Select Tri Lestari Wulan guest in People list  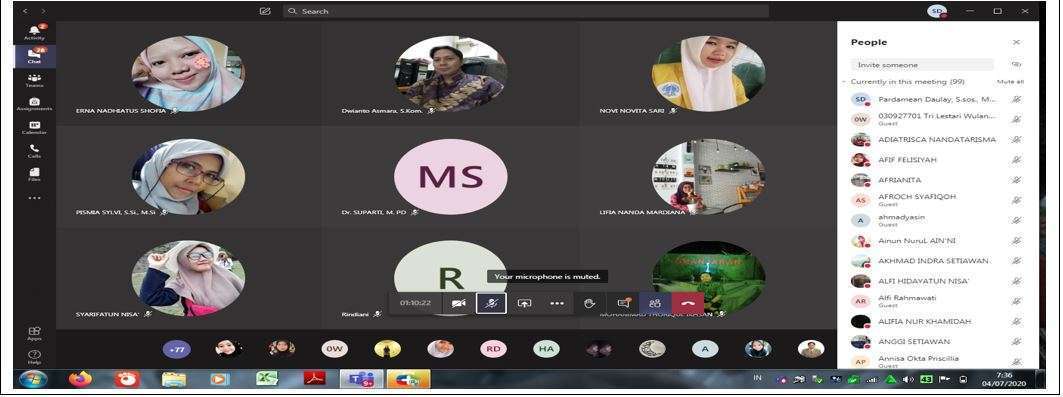(938, 119)
